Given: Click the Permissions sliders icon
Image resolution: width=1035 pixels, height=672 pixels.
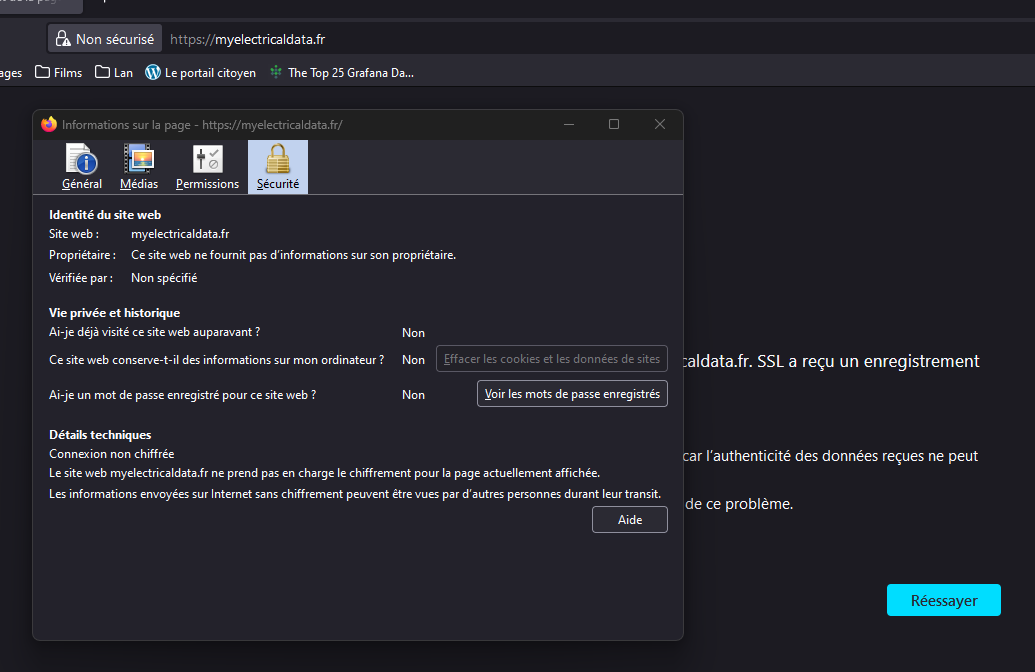Looking at the screenshot, I should pyautogui.click(x=207, y=160).
